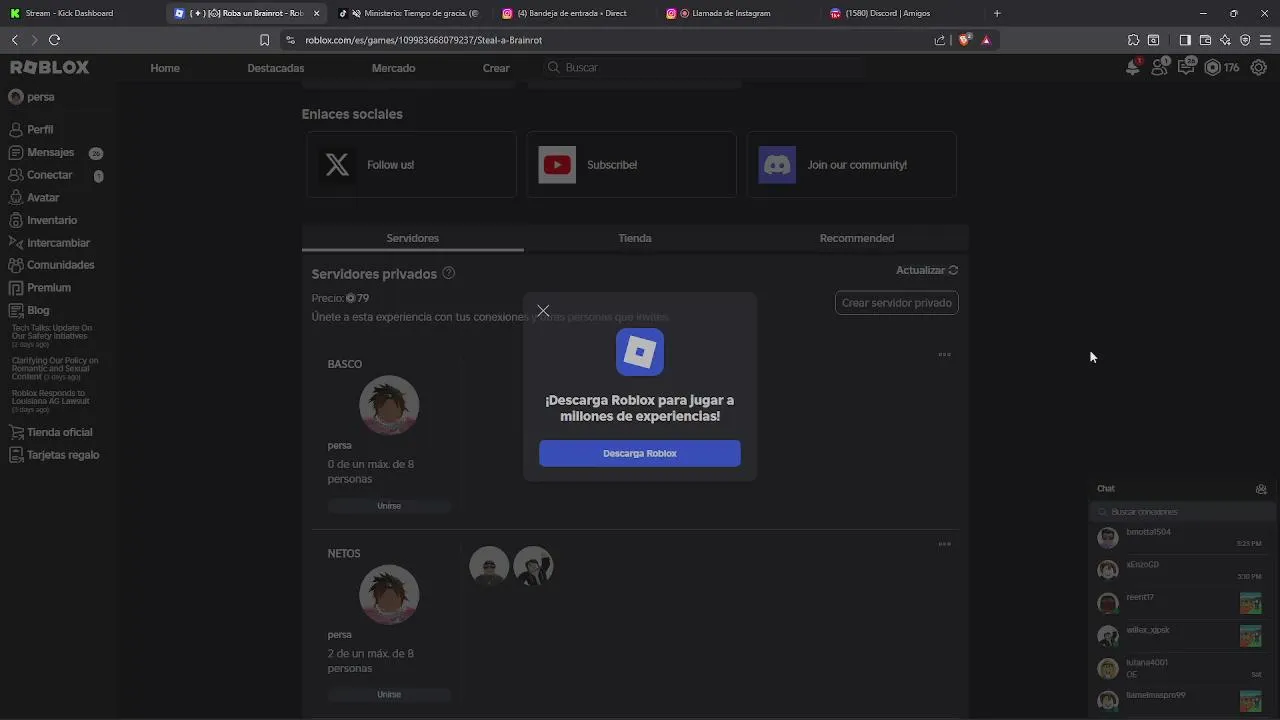Image resolution: width=1280 pixels, height=720 pixels.
Task: Open the Brave VPN shield icon
Action: (x=1245, y=40)
